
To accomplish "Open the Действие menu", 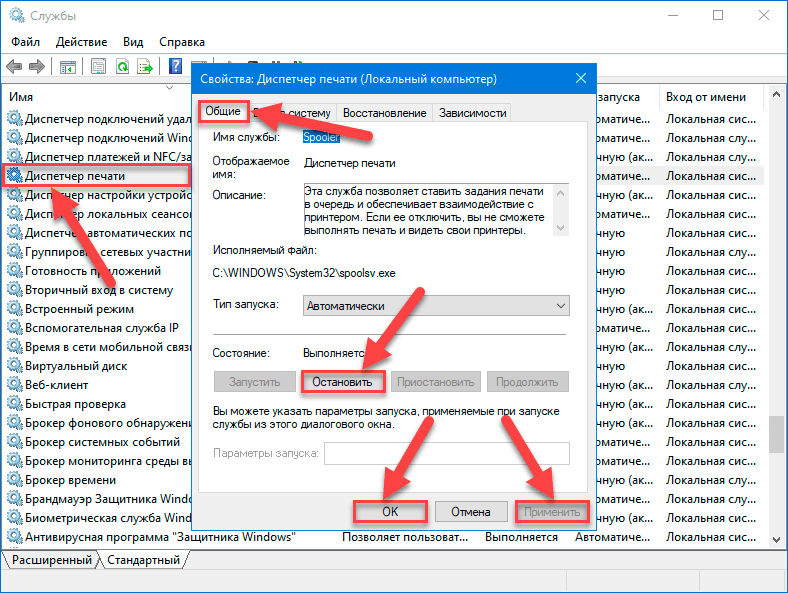I will pyautogui.click(x=81, y=42).
